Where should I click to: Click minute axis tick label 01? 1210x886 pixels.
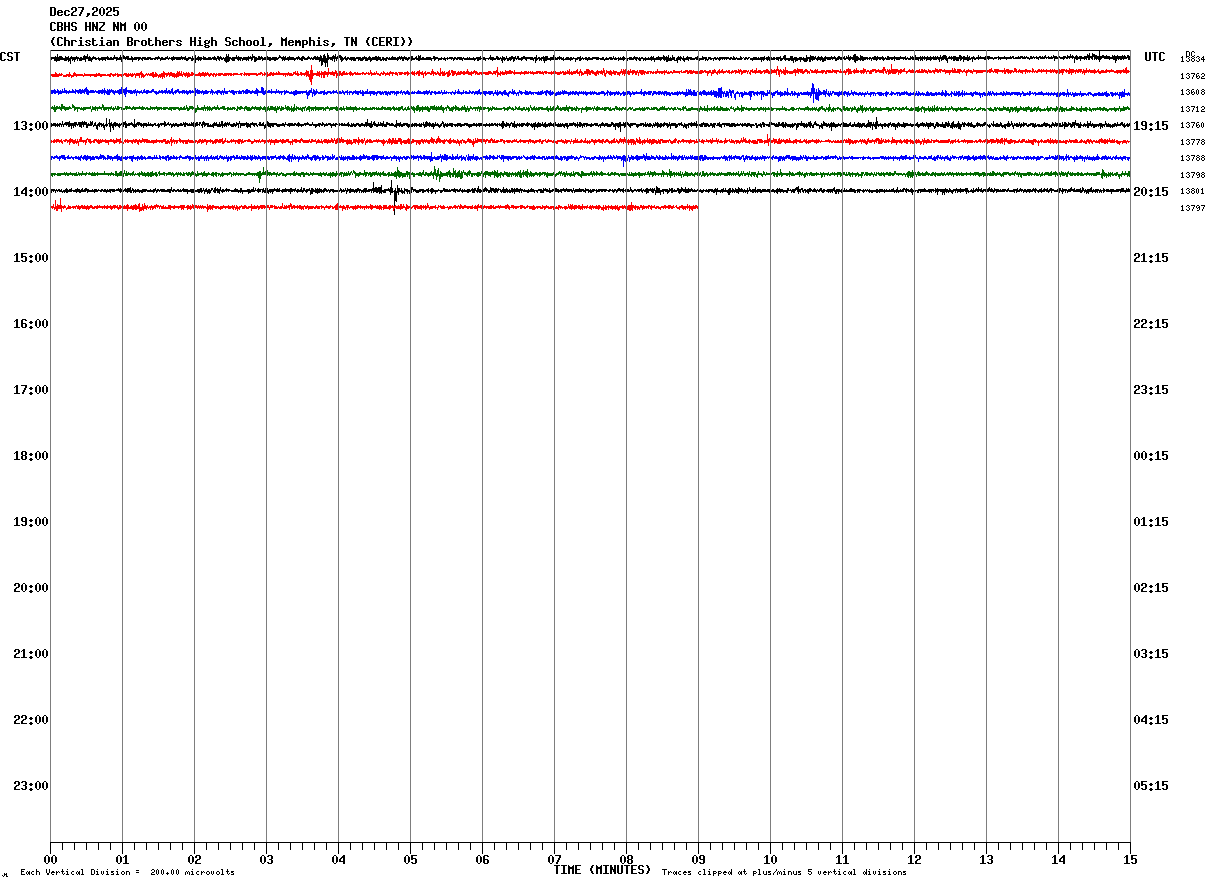[122, 859]
